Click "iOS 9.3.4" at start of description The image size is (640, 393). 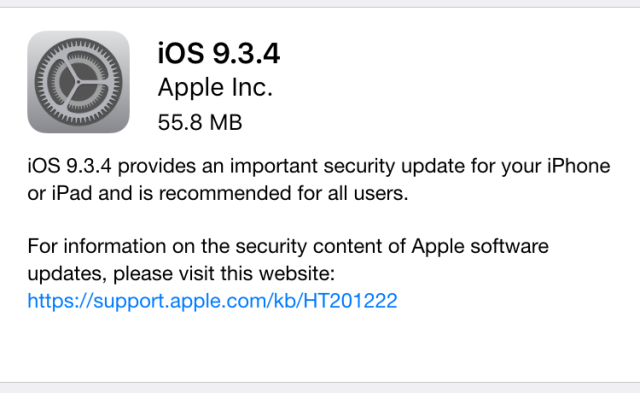point(69,166)
